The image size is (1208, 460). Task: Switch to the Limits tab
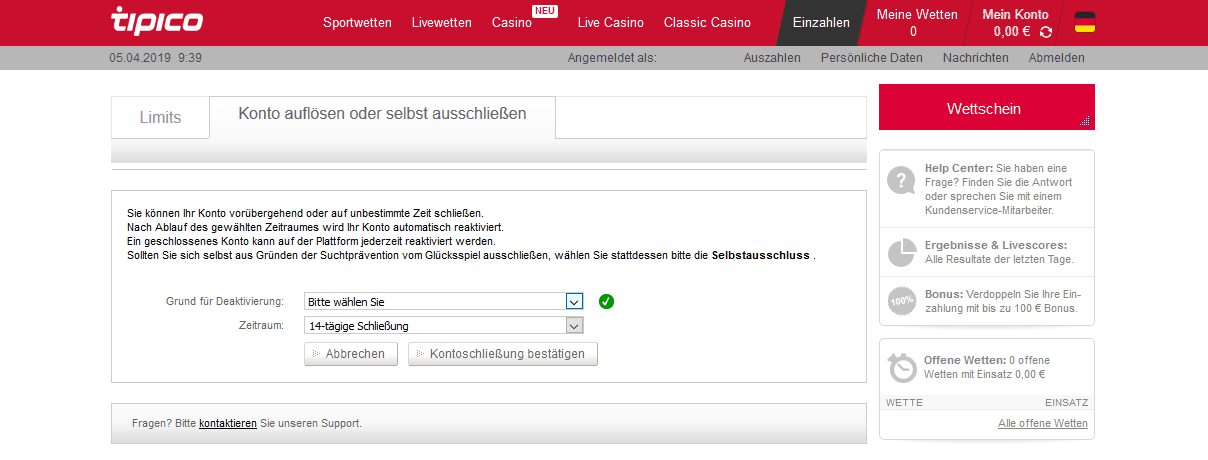pos(160,117)
